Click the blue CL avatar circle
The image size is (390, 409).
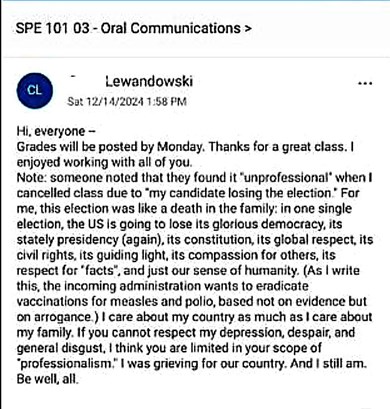click(35, 91)
